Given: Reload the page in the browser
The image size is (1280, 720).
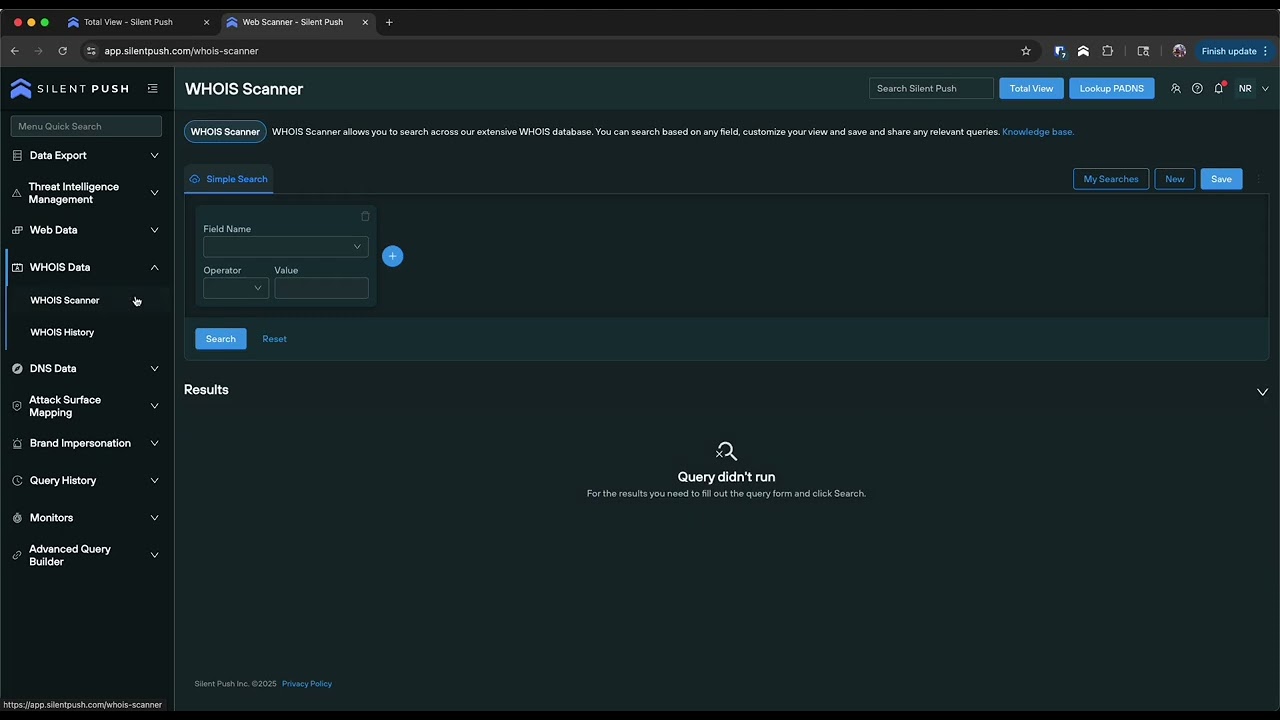Looking at the screenshot, I should (x=63, y=51).
